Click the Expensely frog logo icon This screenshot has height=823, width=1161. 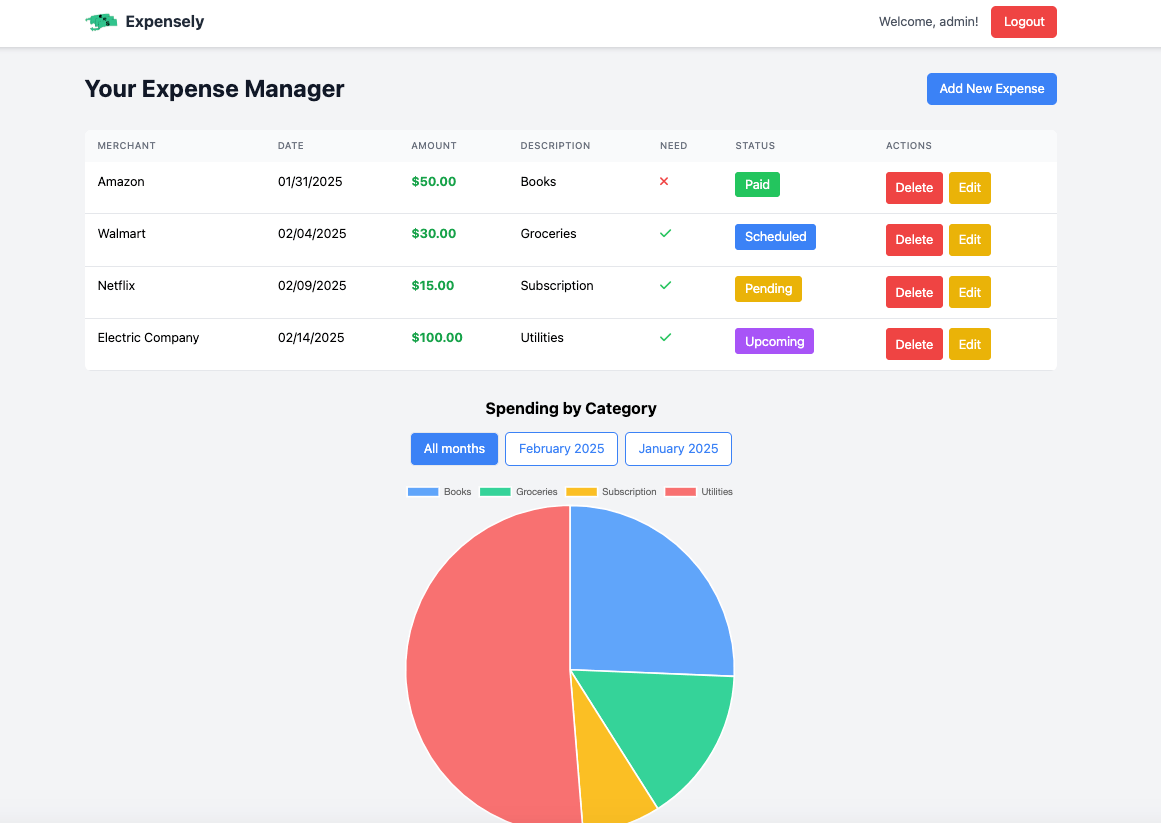(101, 22)
